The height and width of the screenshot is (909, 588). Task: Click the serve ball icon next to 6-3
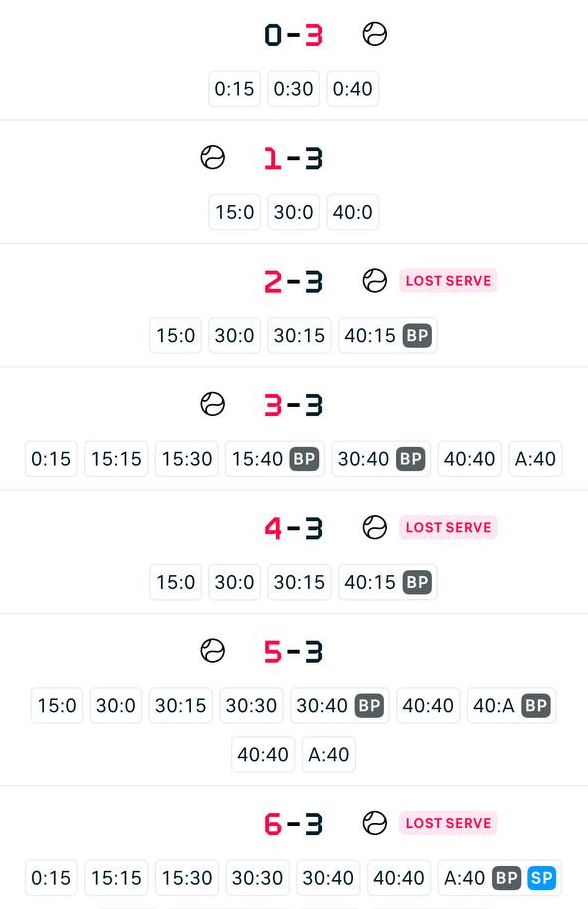pos(375,823)
